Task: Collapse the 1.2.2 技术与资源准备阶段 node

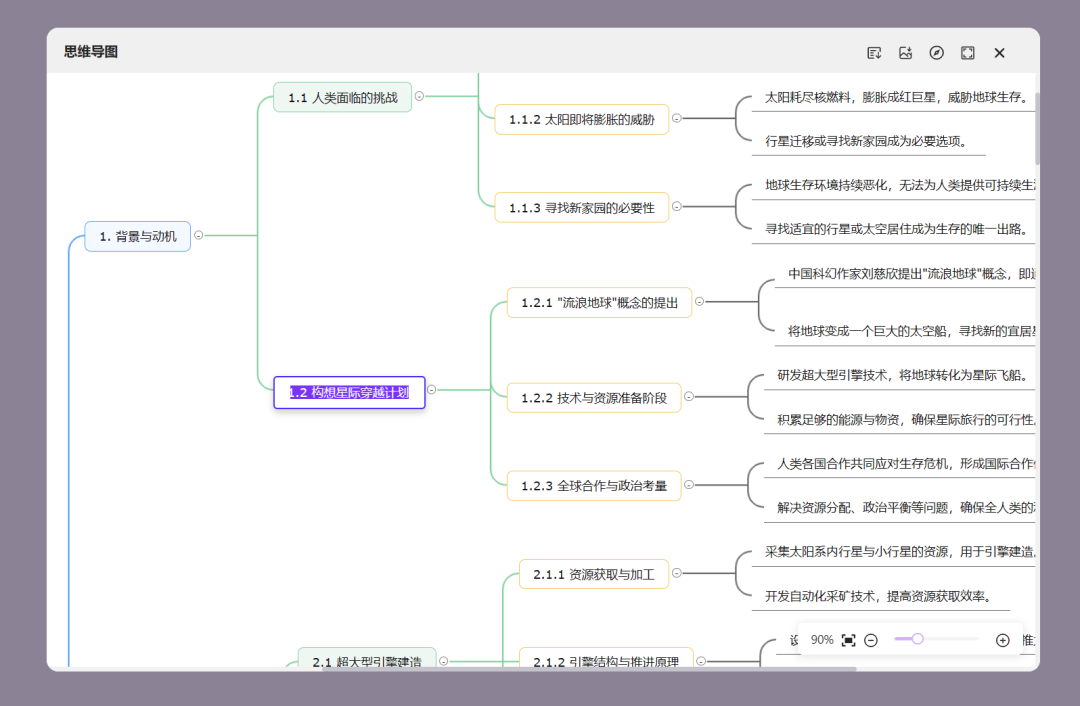Action: [x=689, y=398]
